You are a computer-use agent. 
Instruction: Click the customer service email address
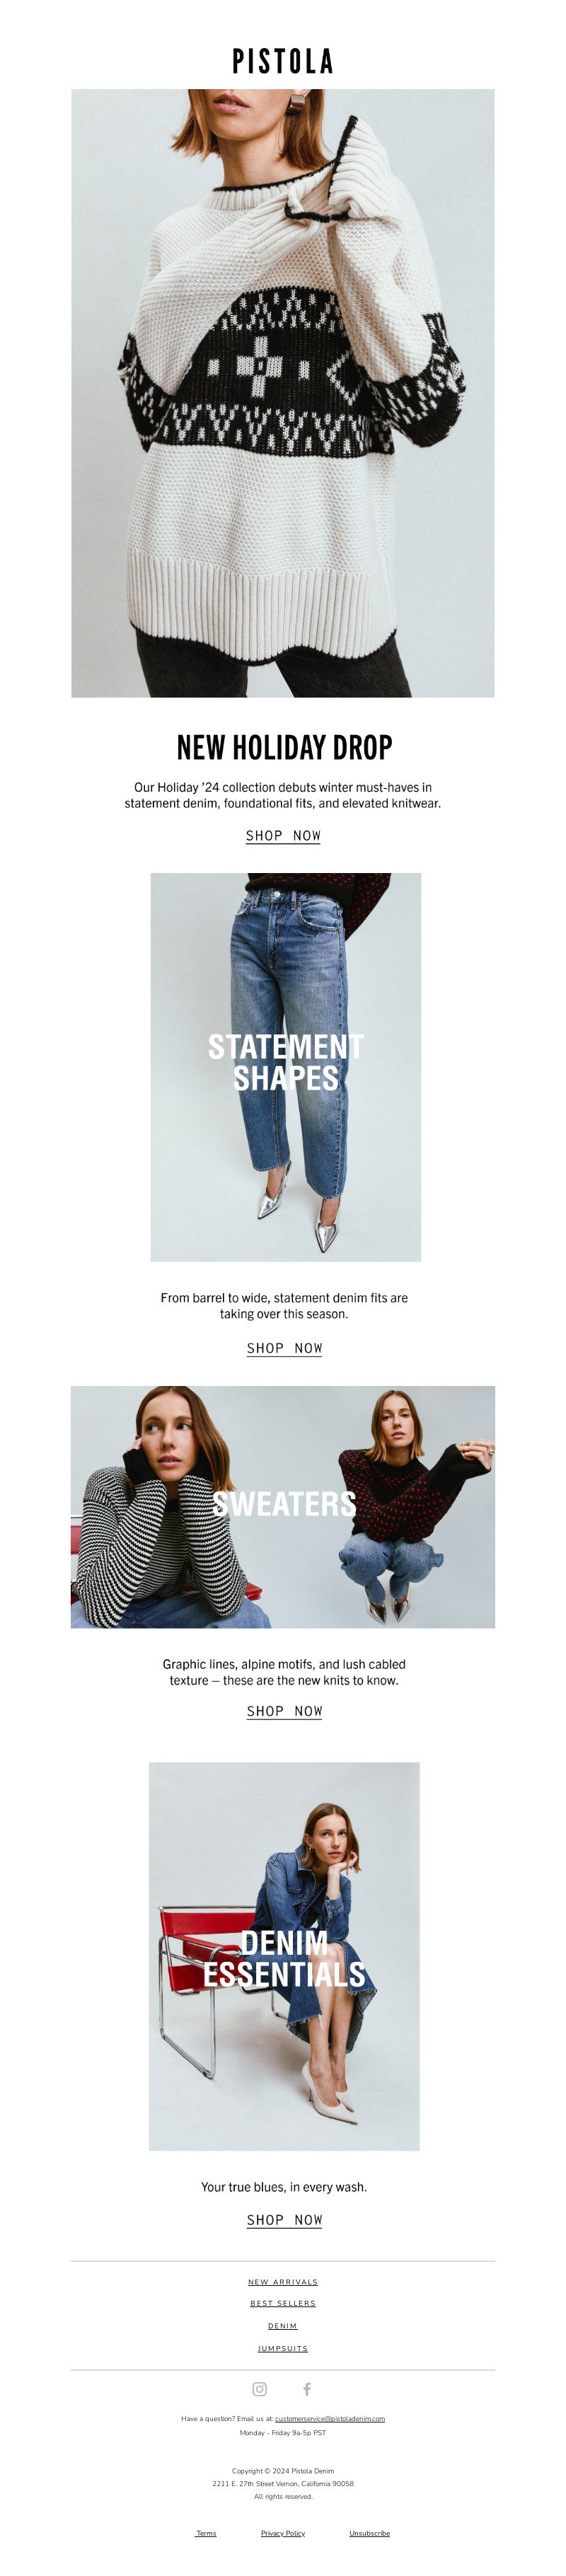click(330, 2418)
